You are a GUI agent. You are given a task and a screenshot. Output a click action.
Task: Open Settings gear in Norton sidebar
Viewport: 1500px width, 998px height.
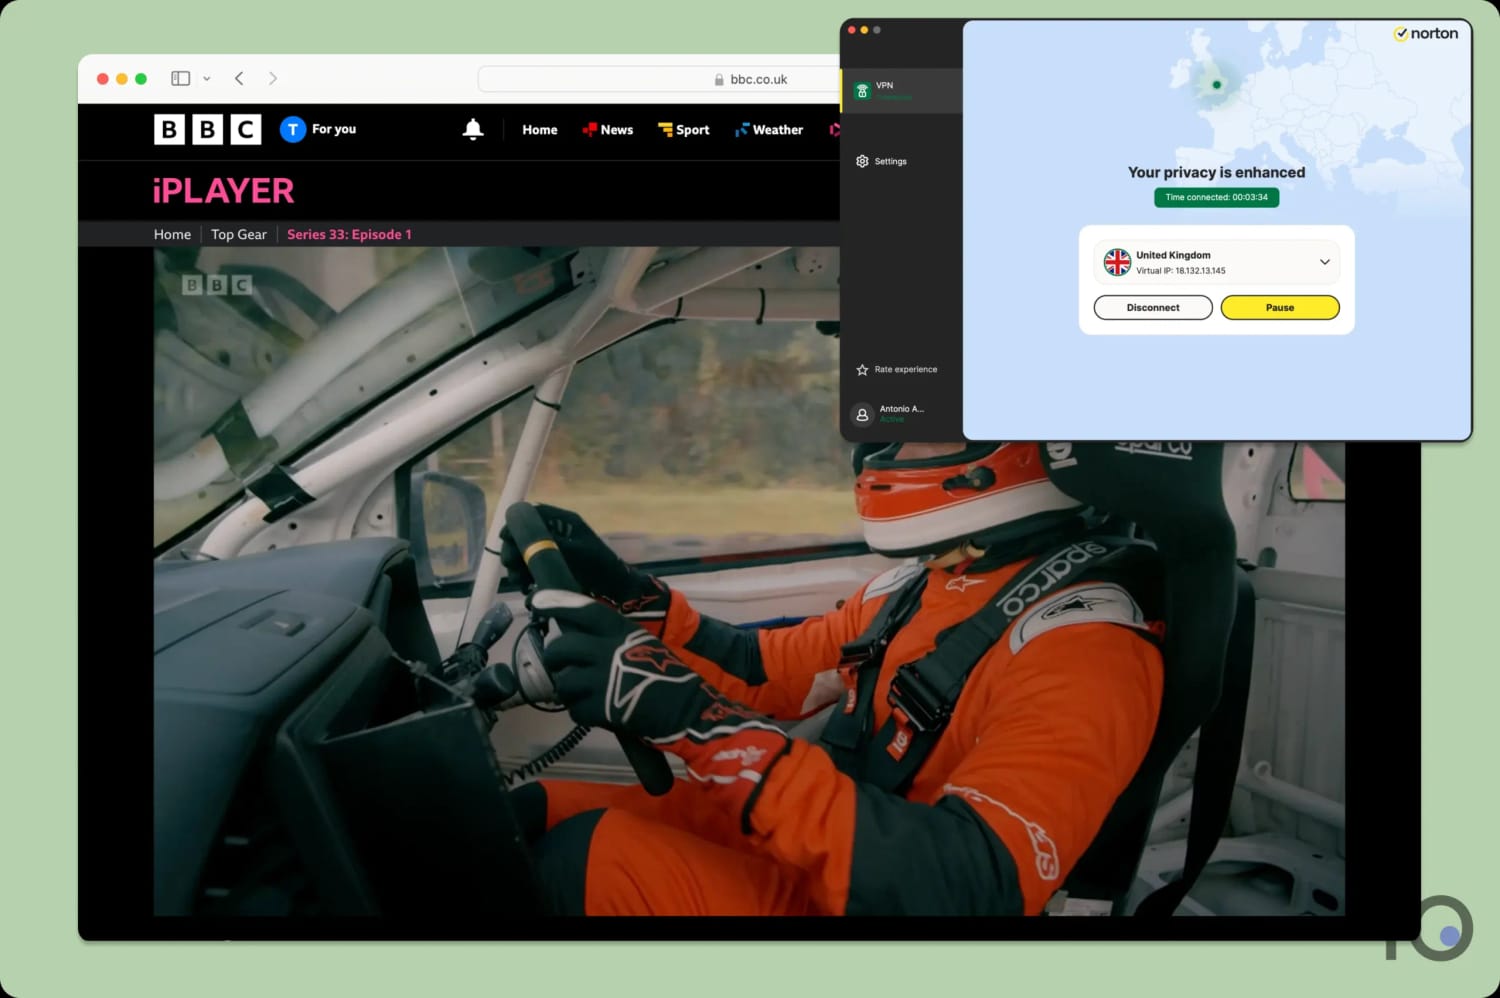862,161
